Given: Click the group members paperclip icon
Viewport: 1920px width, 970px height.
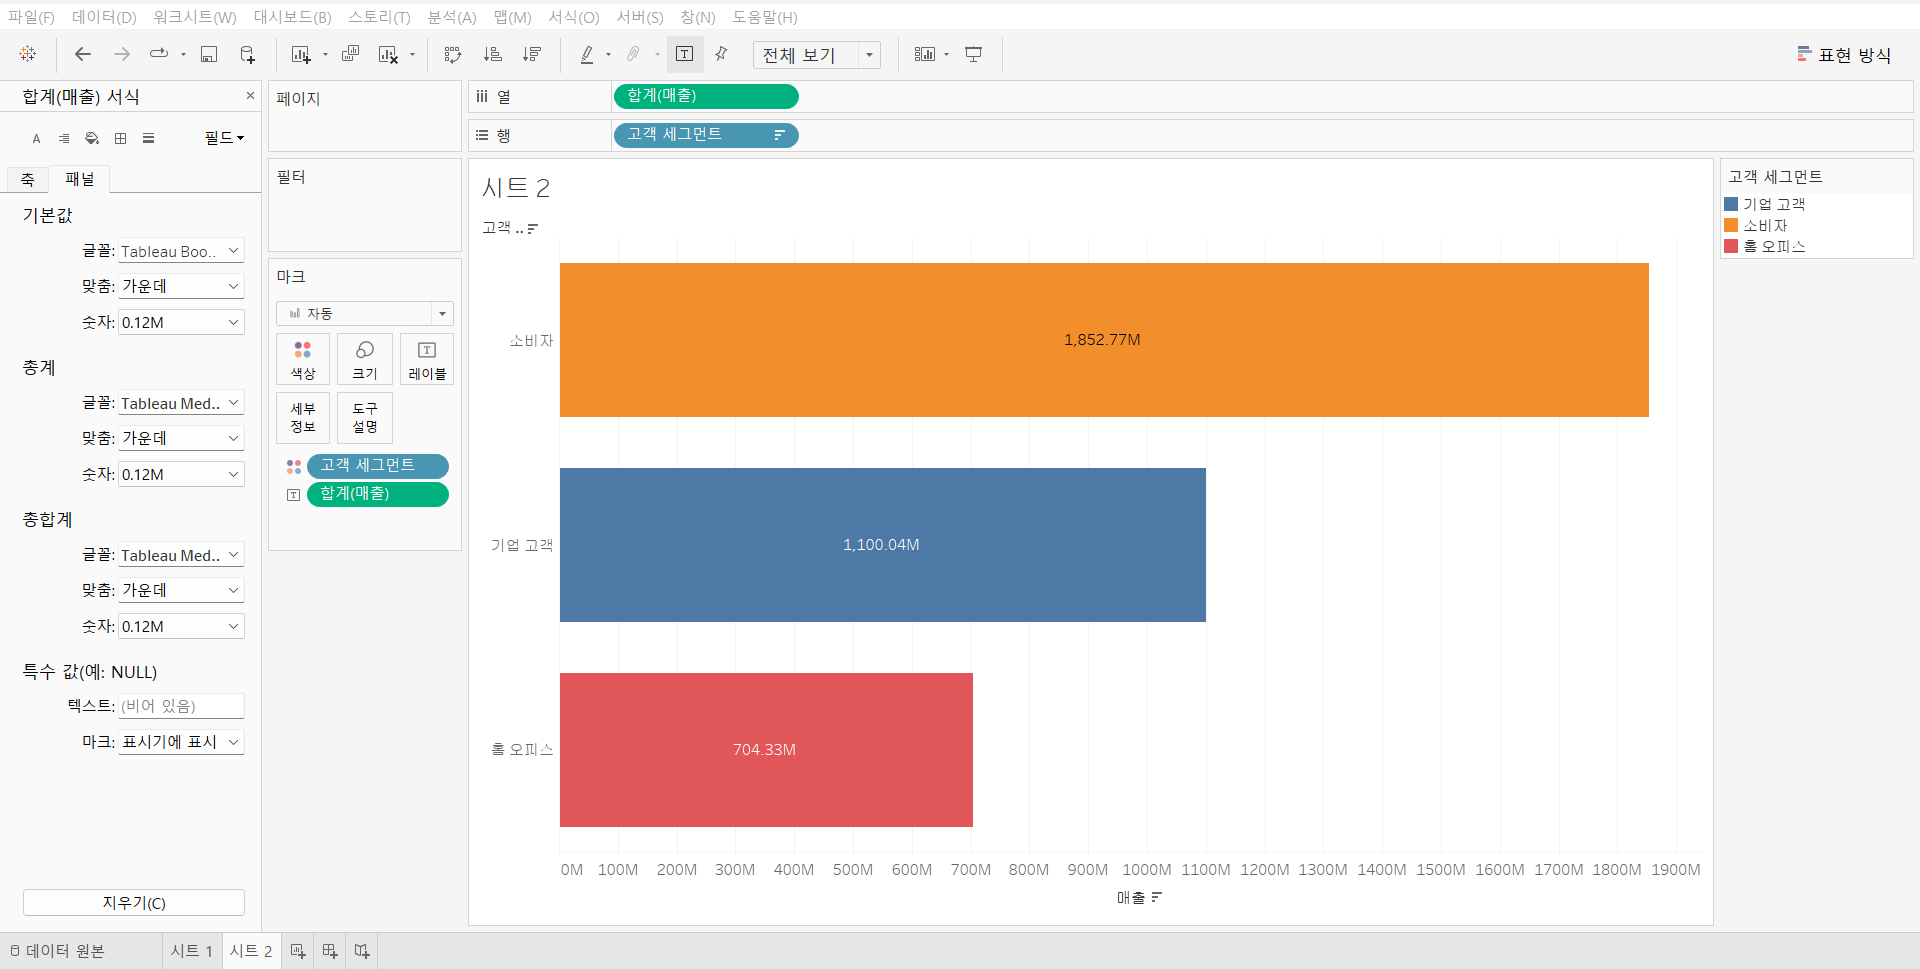Looking at the screenshot, I should tap(633, 54).
